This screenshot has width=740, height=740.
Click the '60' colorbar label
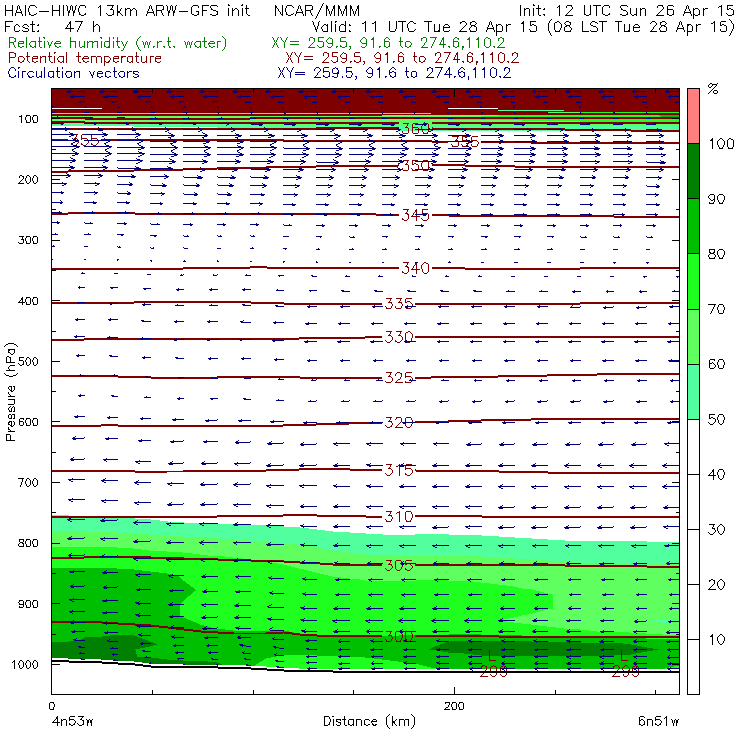click(x=716, y=364)
